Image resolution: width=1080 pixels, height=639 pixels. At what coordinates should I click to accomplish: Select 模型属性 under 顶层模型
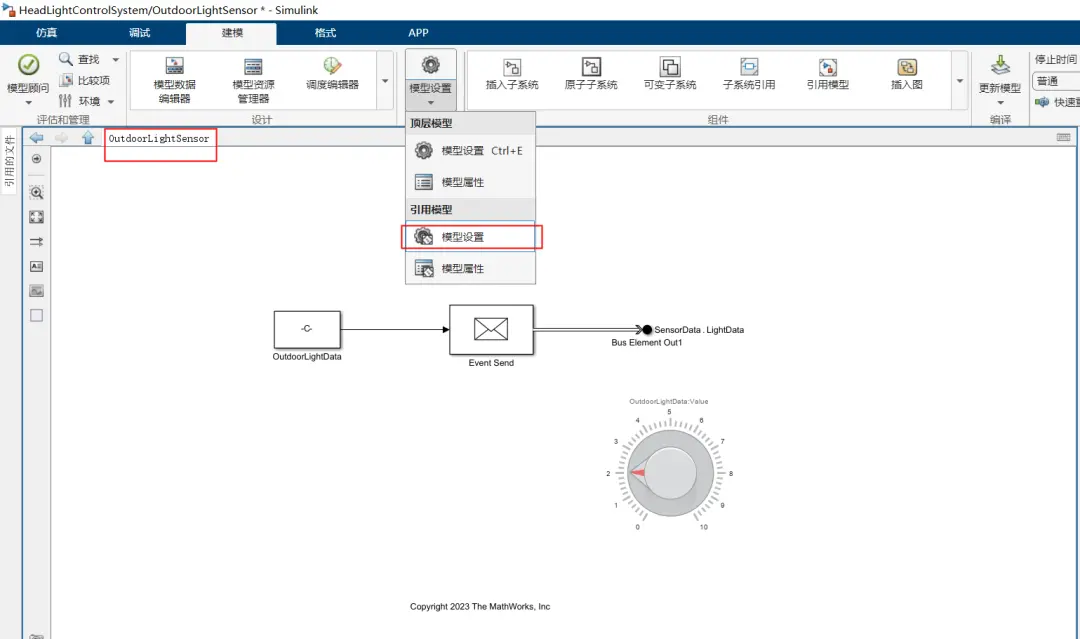coord(470,182)
